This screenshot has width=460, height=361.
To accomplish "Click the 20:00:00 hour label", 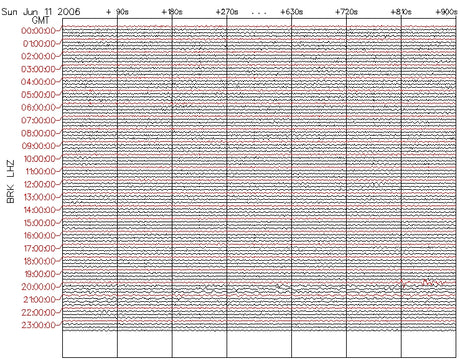I will [38, 287].
